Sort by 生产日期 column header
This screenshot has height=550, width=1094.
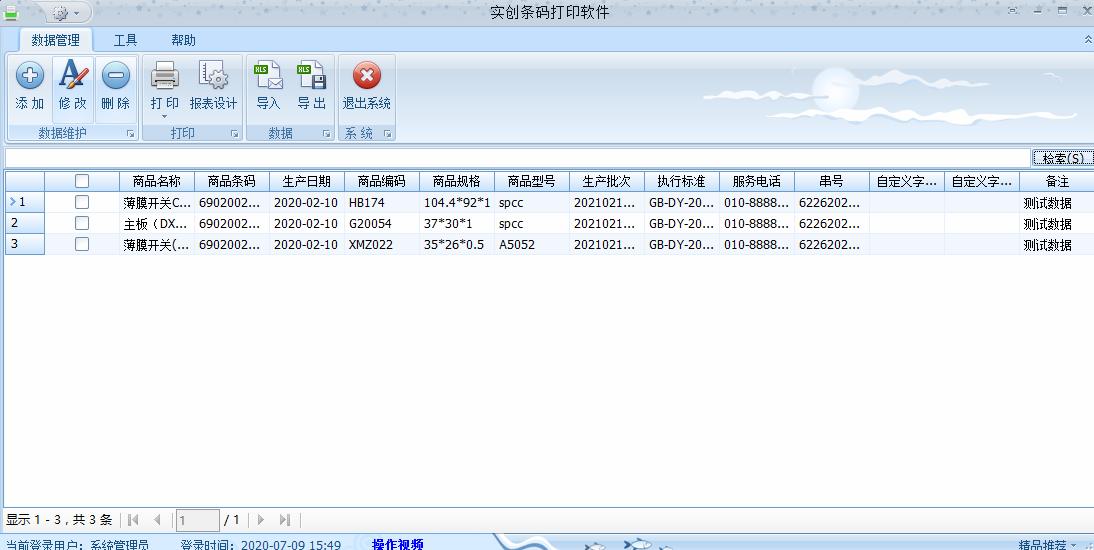click(x=307, y=181)
